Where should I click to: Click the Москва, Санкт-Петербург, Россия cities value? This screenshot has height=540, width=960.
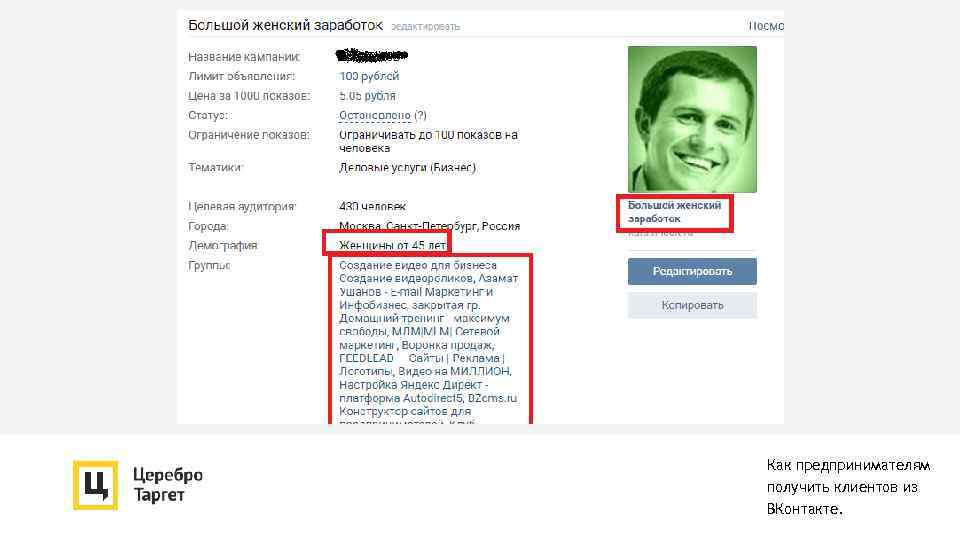429,226
